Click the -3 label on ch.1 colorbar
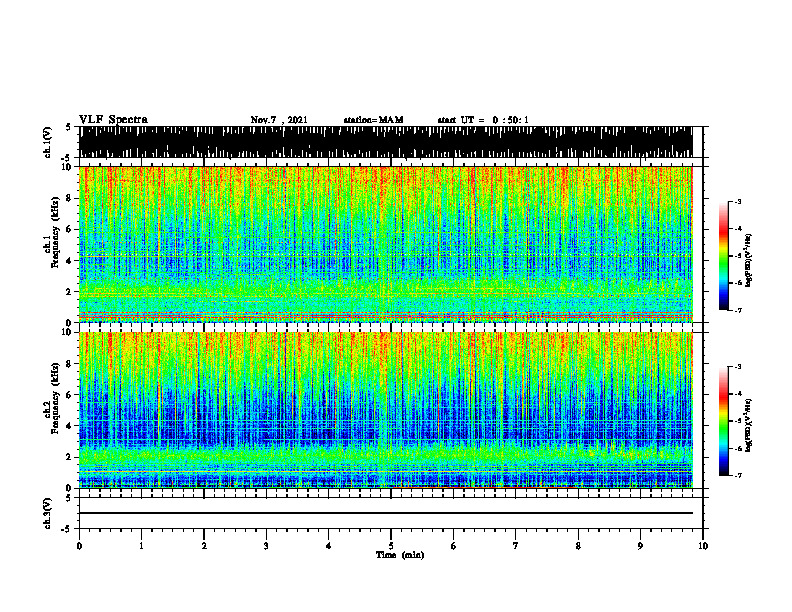Viewport: 792px width, 612px height. 738,202
